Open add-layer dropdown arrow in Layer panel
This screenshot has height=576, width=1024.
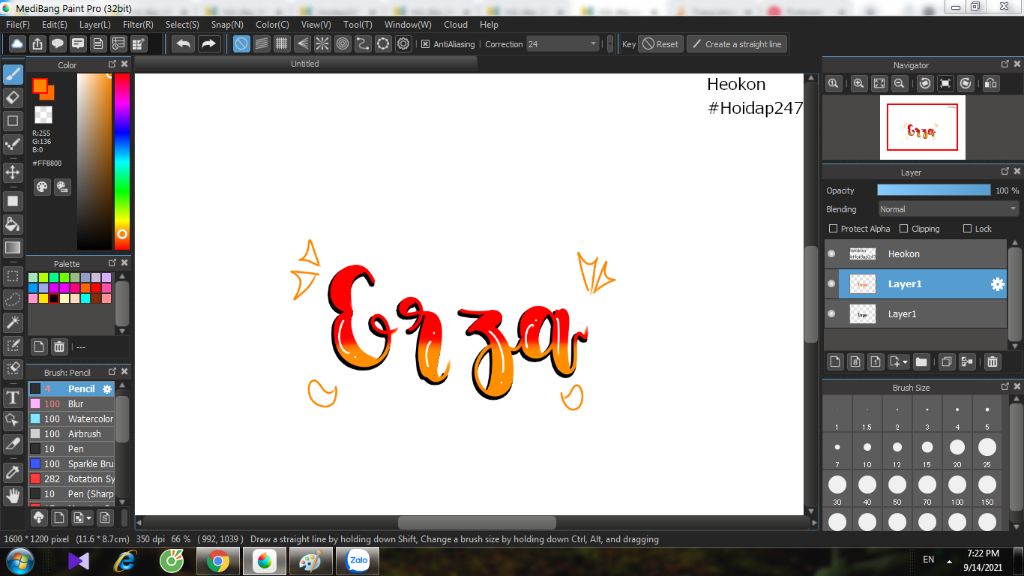point(904,362)
